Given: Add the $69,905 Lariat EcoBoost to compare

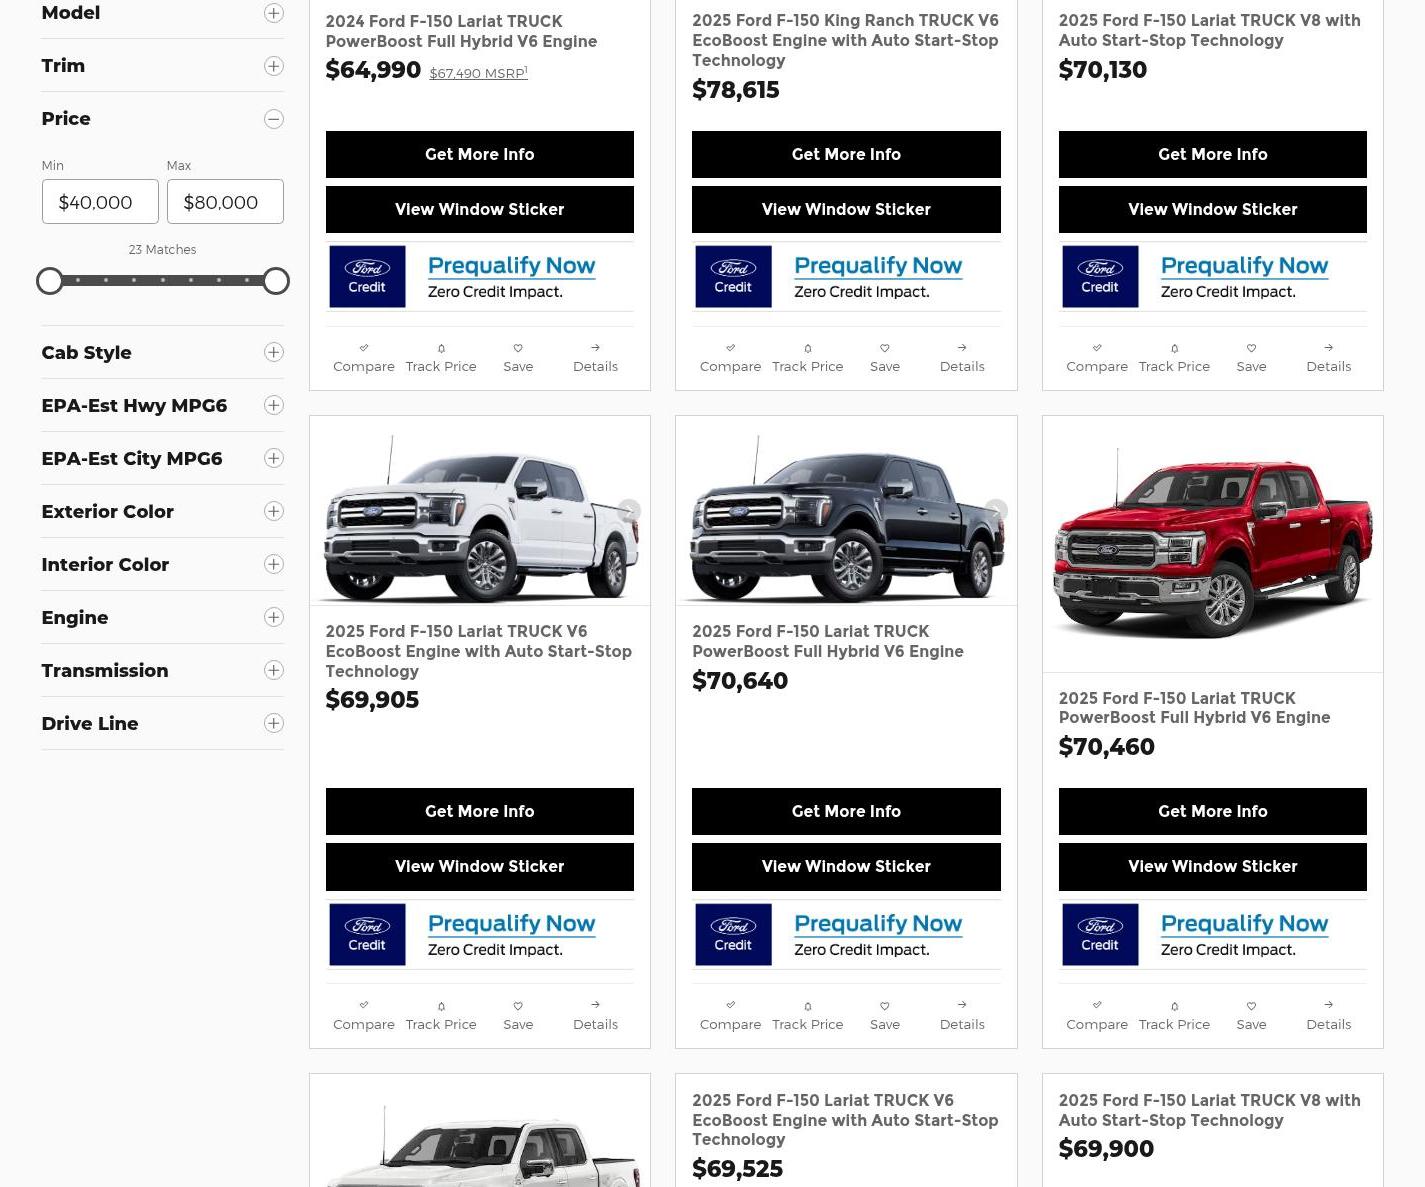Looking at the screenshot, I should point(364,1016).
